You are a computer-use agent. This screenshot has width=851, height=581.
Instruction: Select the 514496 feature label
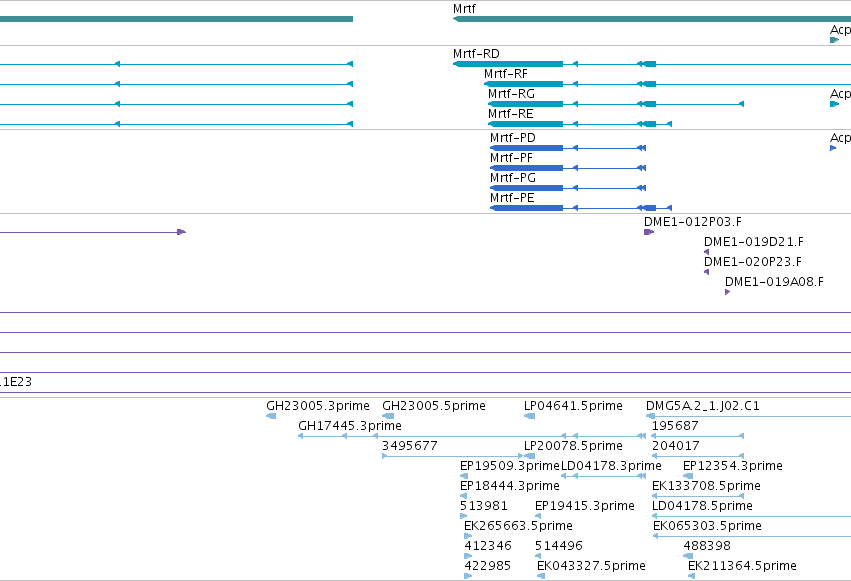[558, 546]
